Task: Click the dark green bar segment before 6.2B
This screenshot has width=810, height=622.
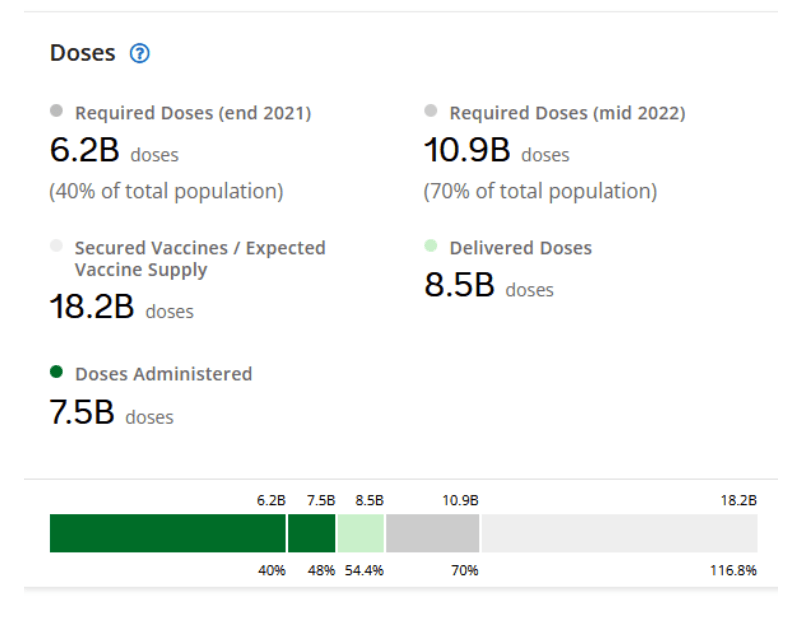Action: pos(167,533)
